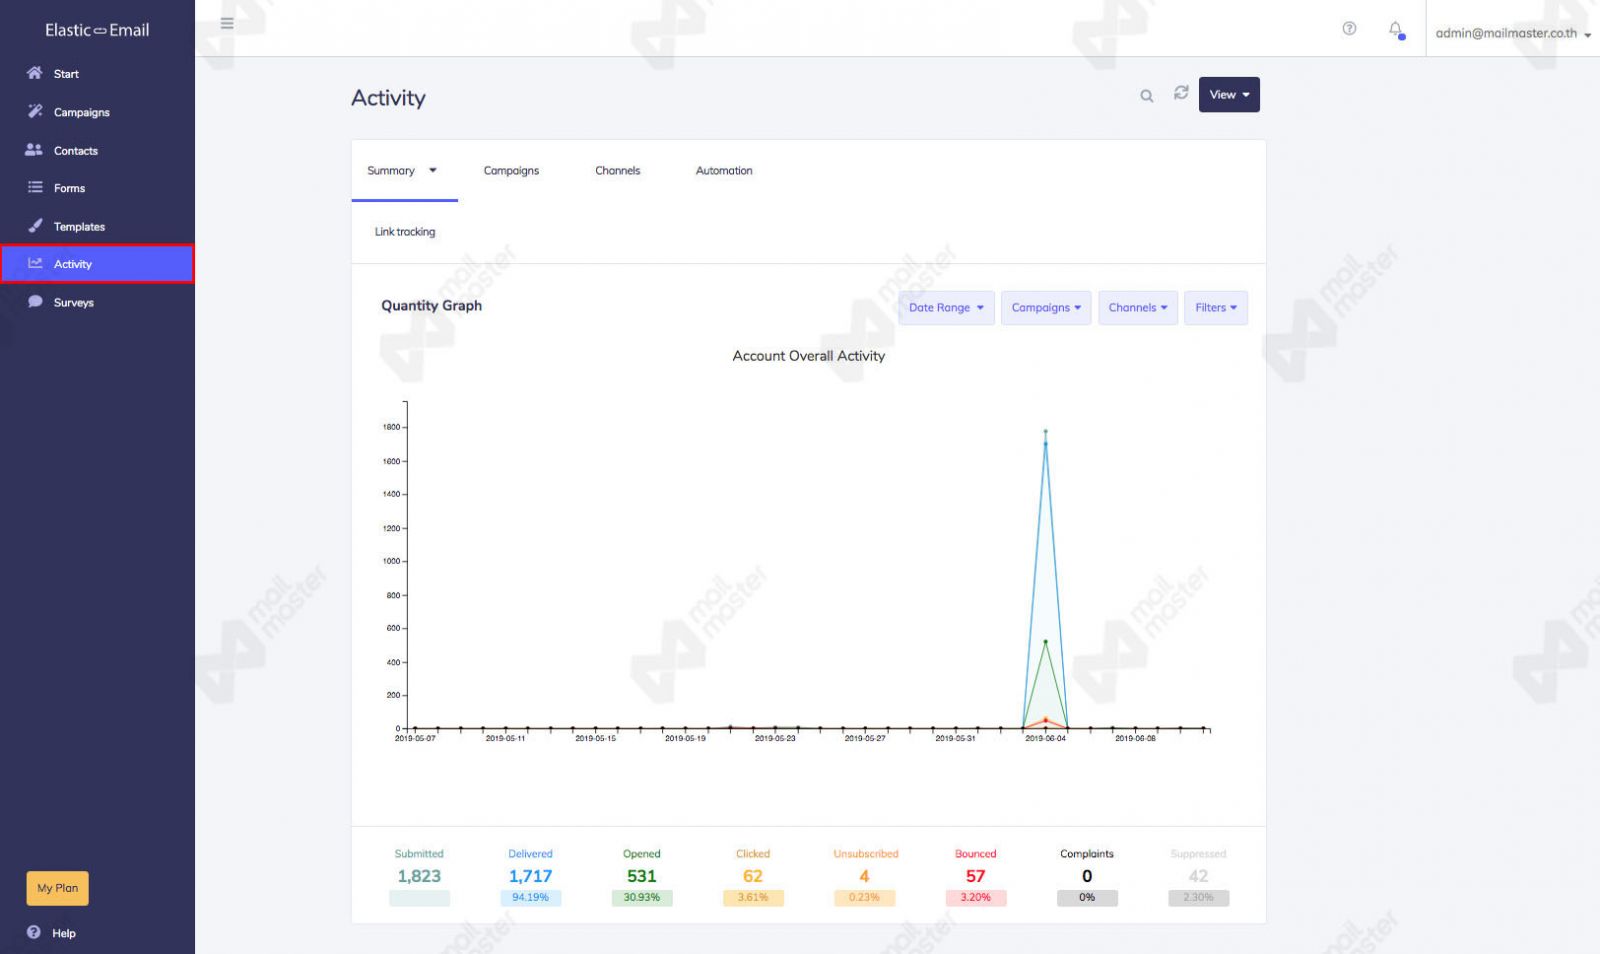Click the search magnifier icon

[1147, 96]
